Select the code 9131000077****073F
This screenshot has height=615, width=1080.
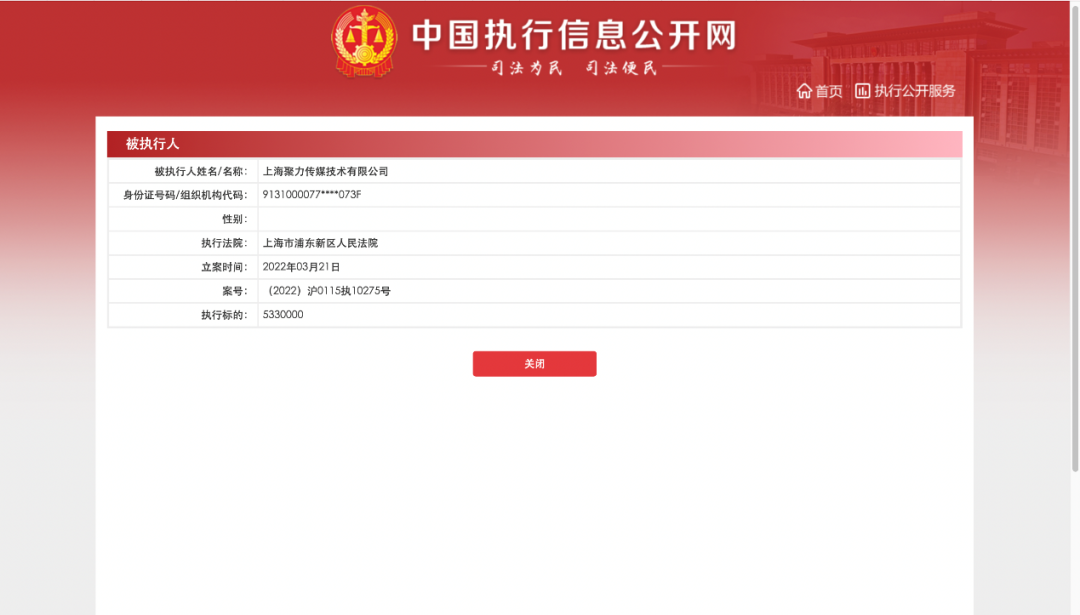(x=311, y=195)
